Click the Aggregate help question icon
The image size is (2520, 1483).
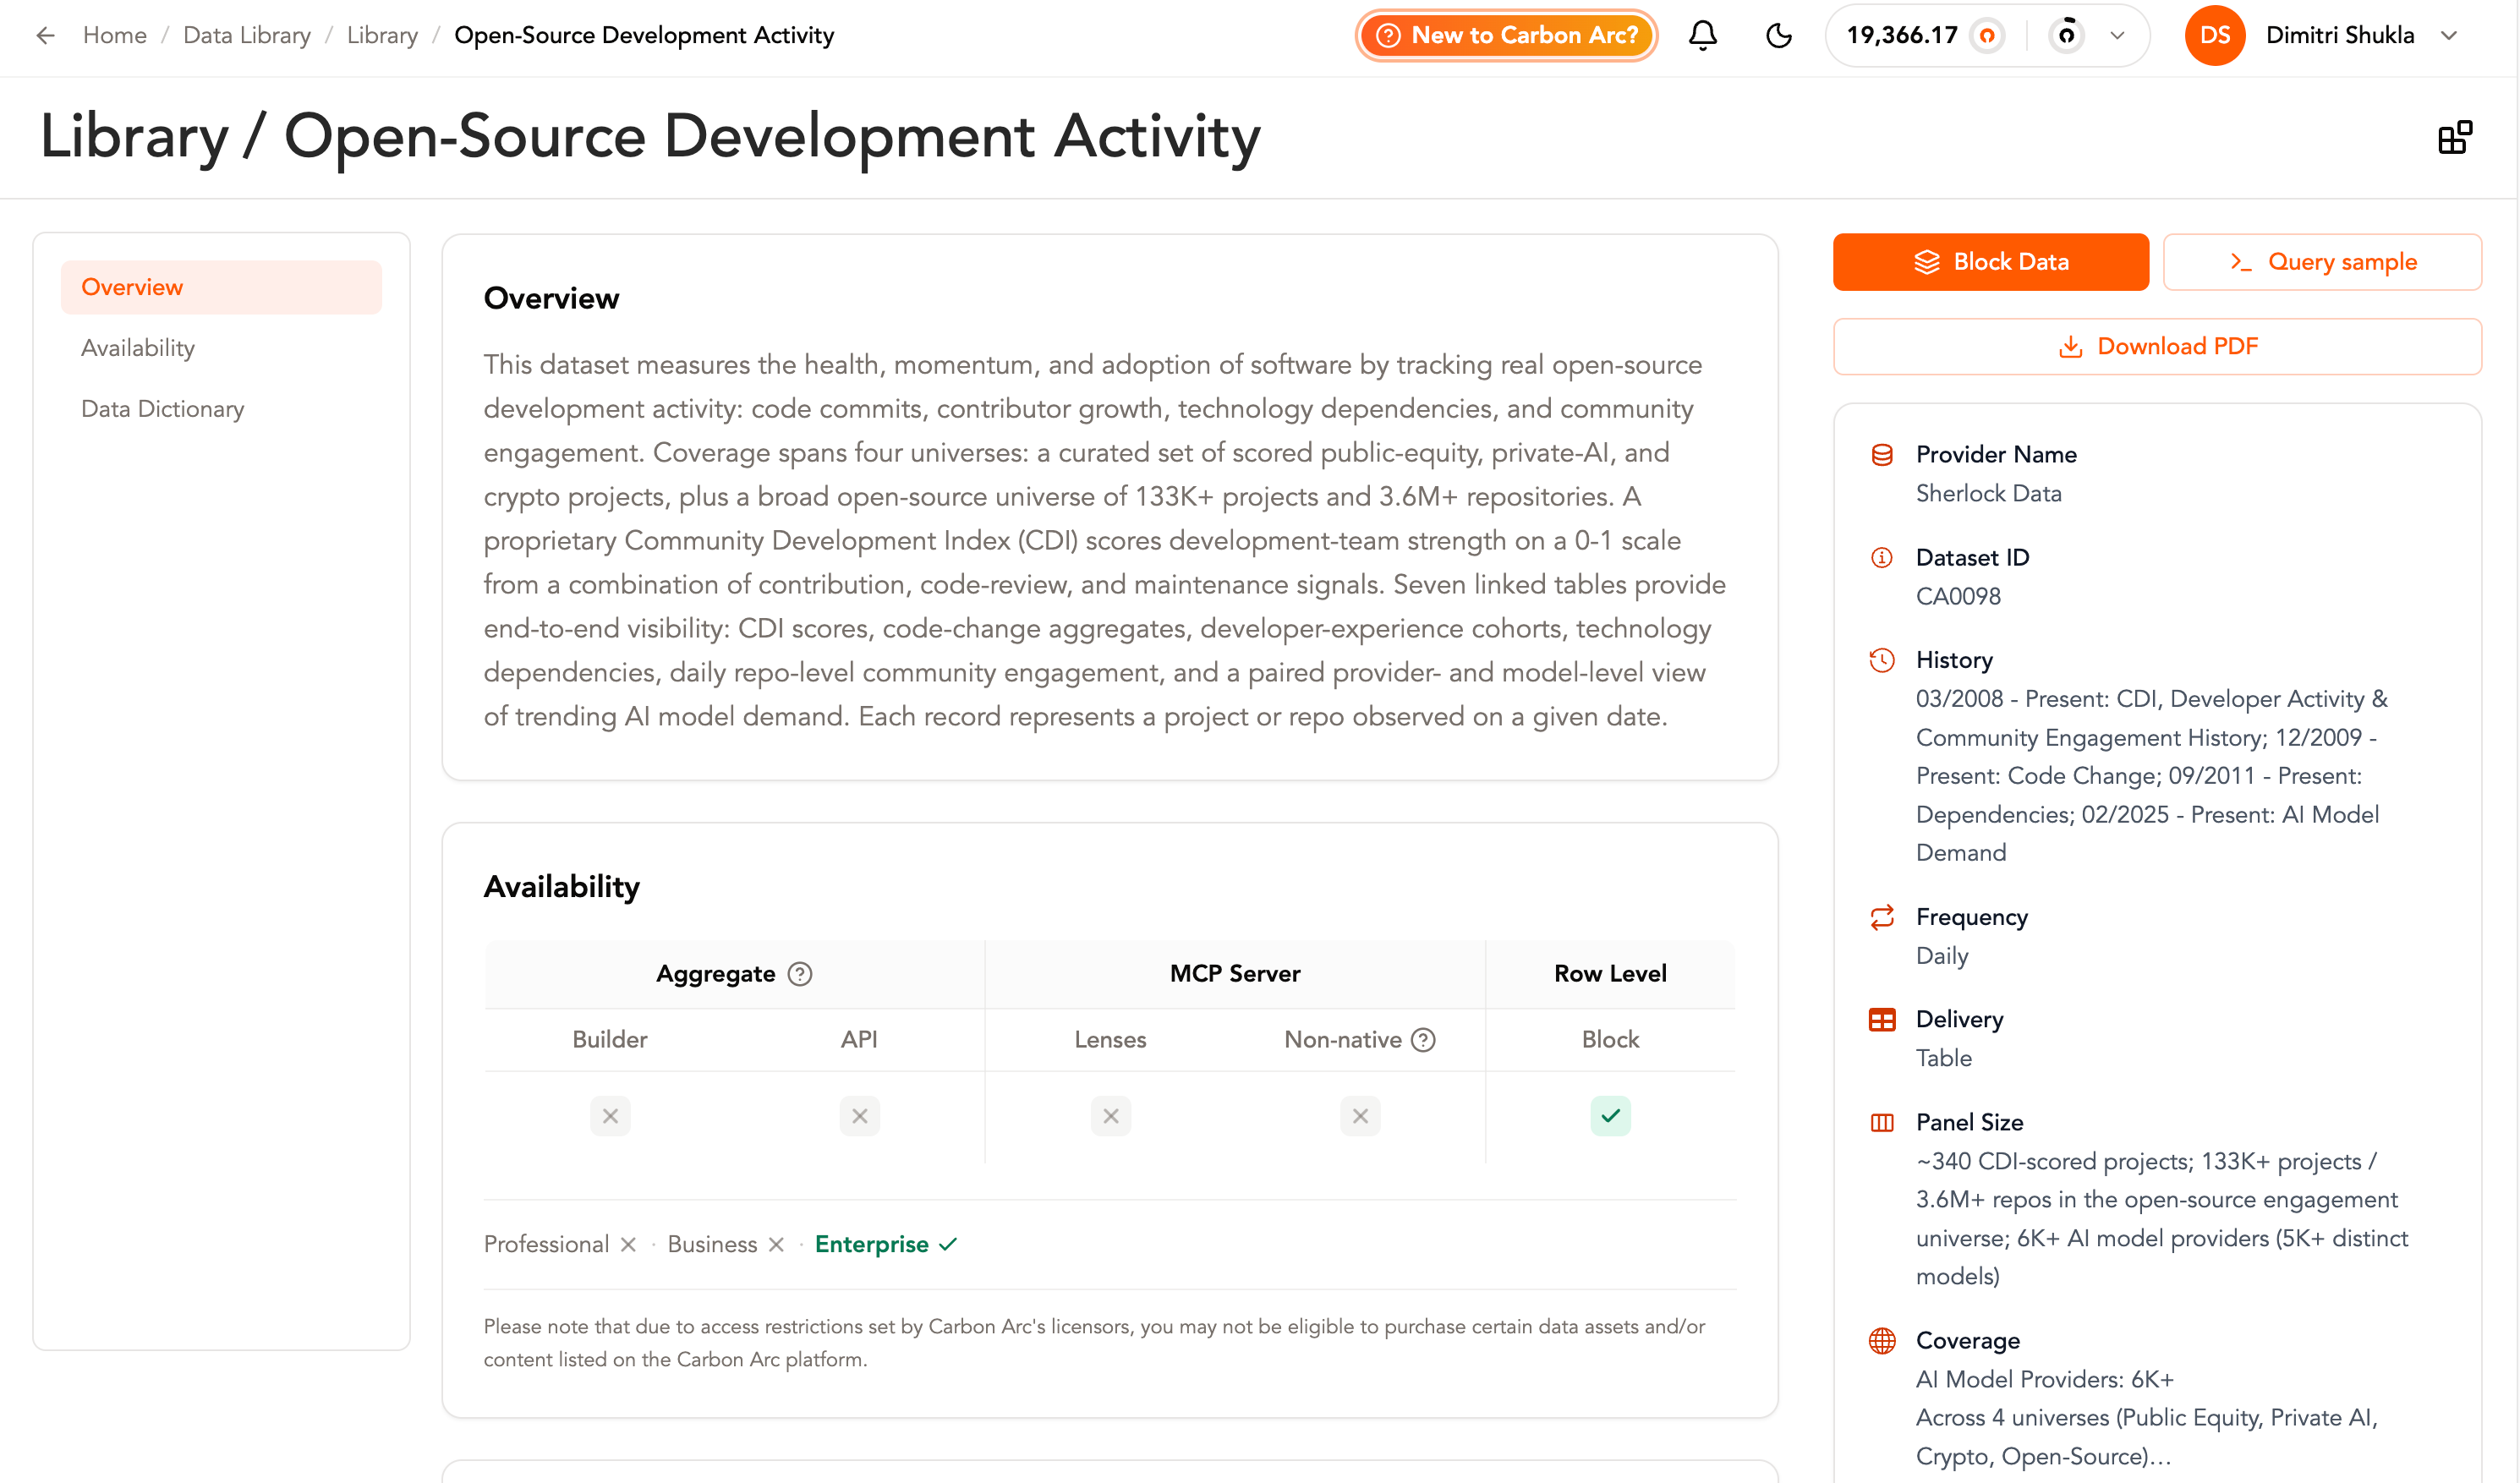[x=800, y=974]
